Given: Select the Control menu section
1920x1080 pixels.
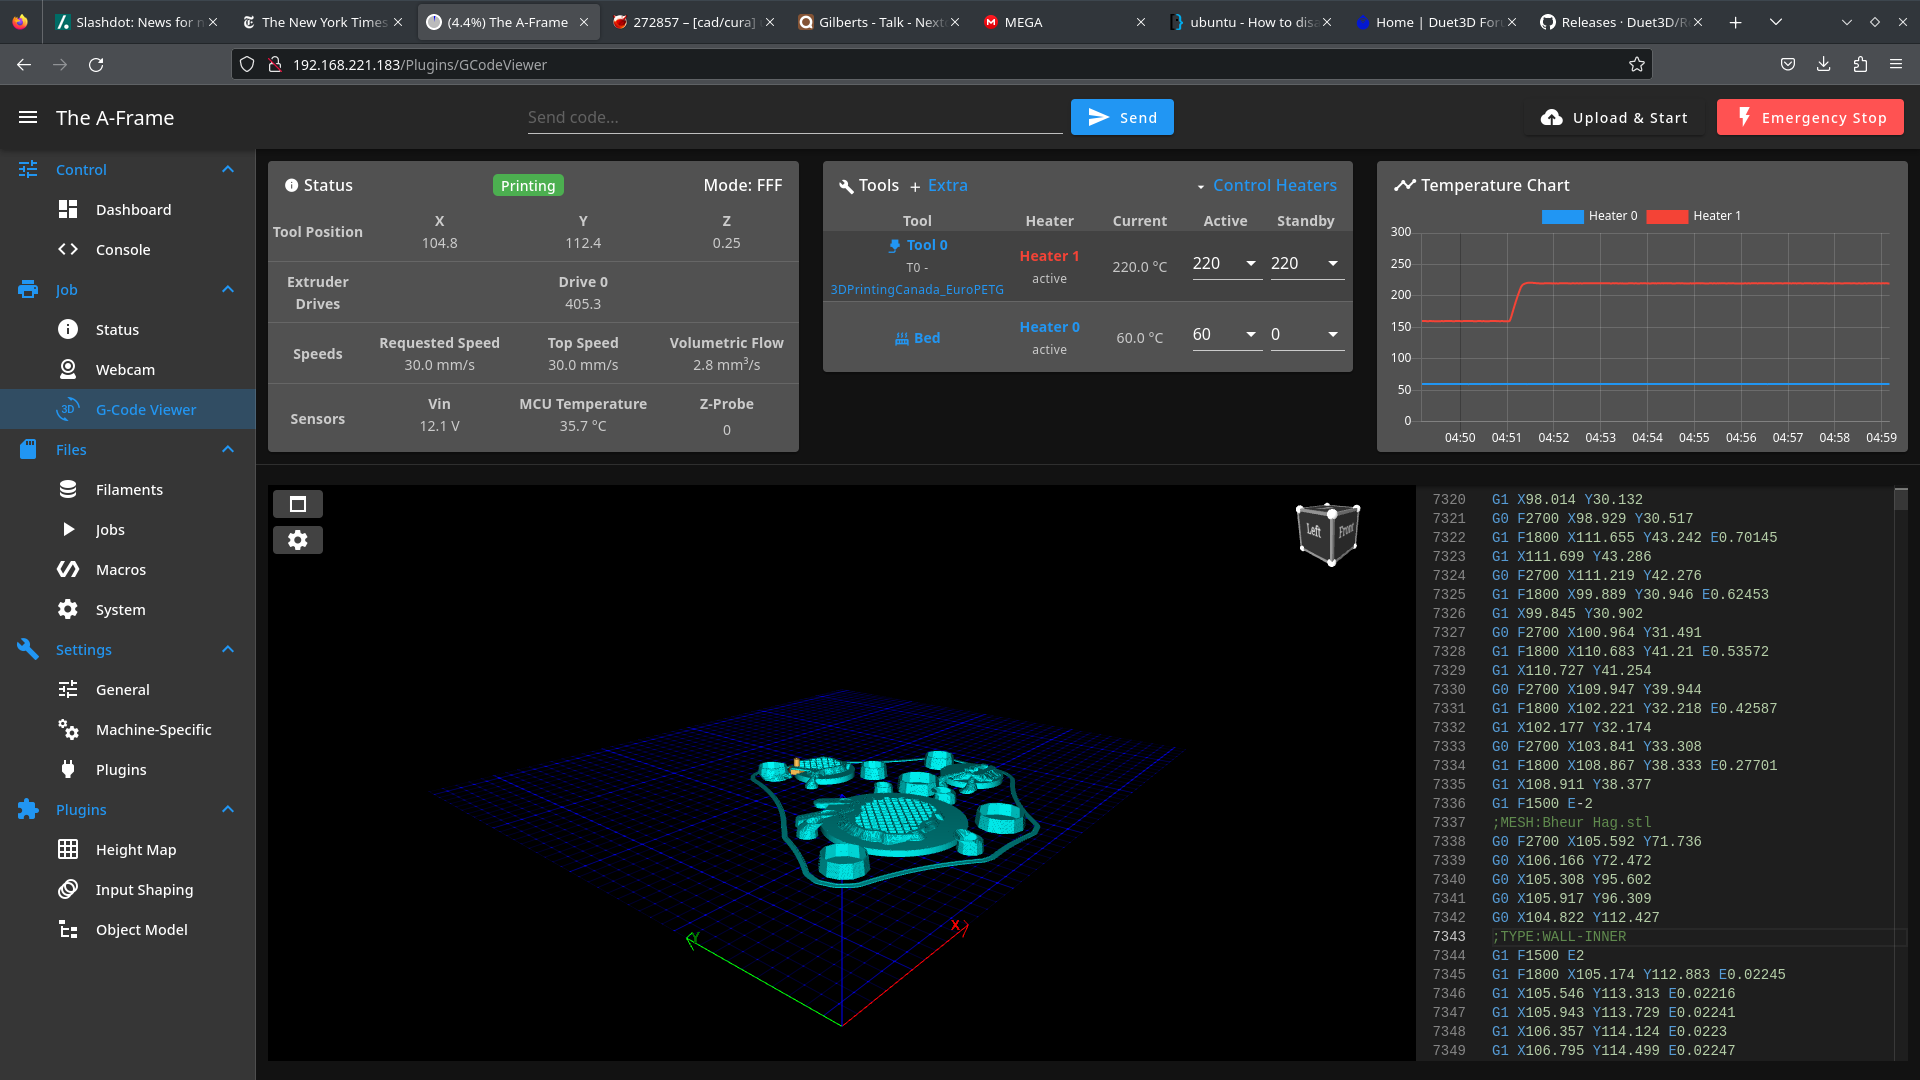Looking at the screenshot, I should [128, 169].
